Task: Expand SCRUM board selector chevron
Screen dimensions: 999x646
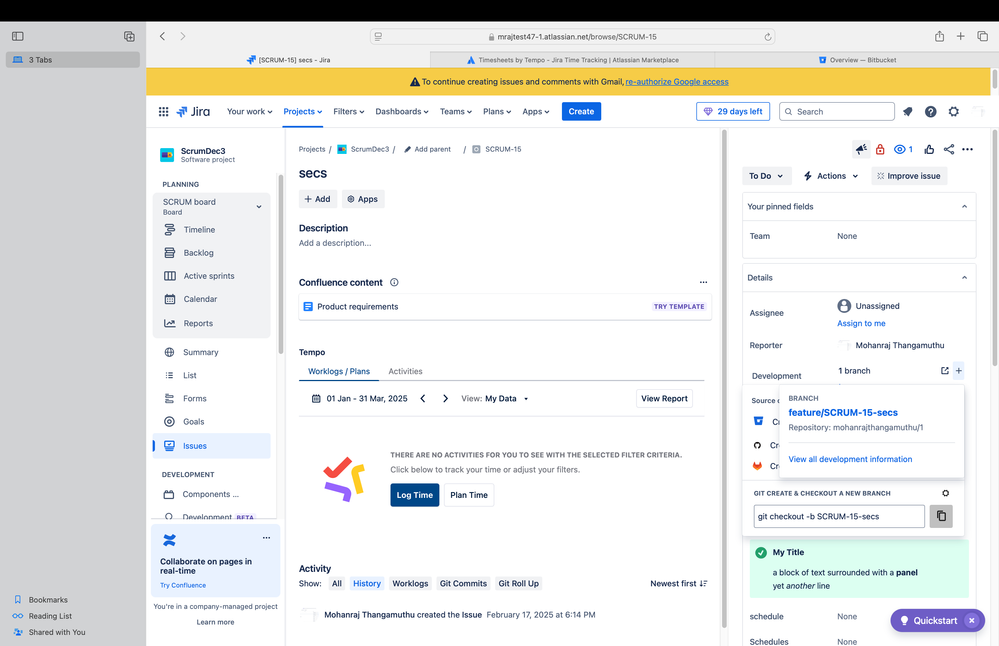Action: (259, 206)
